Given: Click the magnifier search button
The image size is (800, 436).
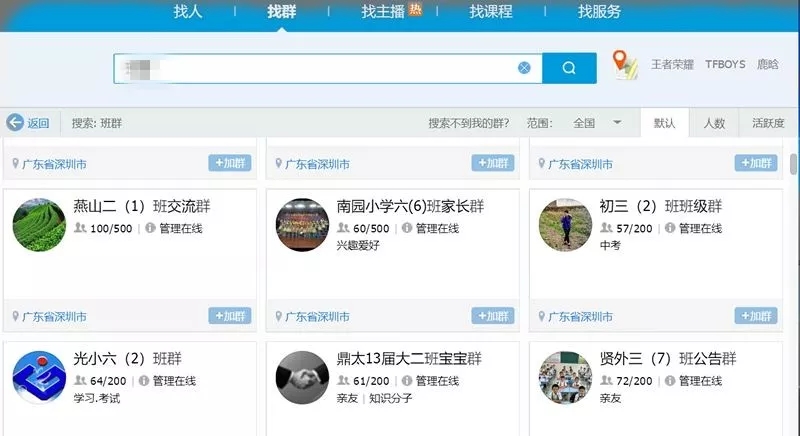Looking at the screenshot, I should pyautogui.click(x=569, y=68).
